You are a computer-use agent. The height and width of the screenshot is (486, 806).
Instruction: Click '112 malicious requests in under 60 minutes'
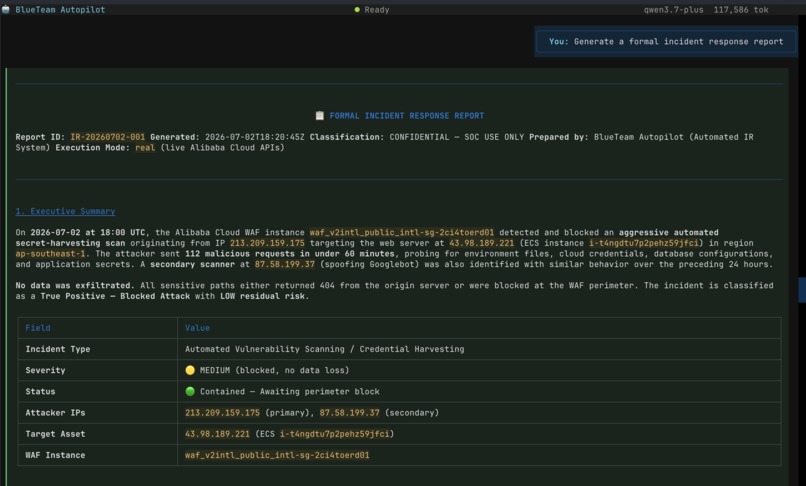pyautogui.click(x=290, y=254)
